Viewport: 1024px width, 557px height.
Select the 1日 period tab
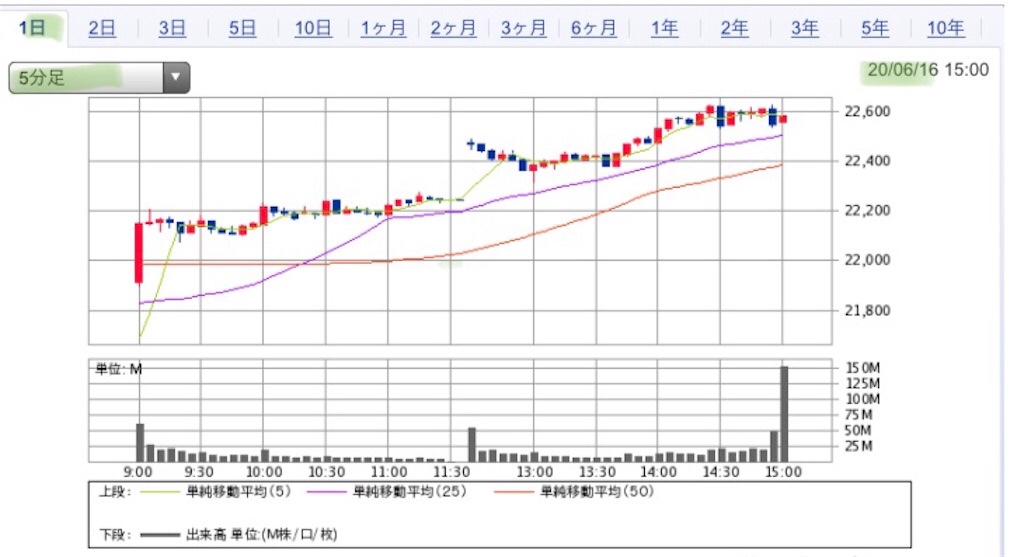[x=32, y=28]
